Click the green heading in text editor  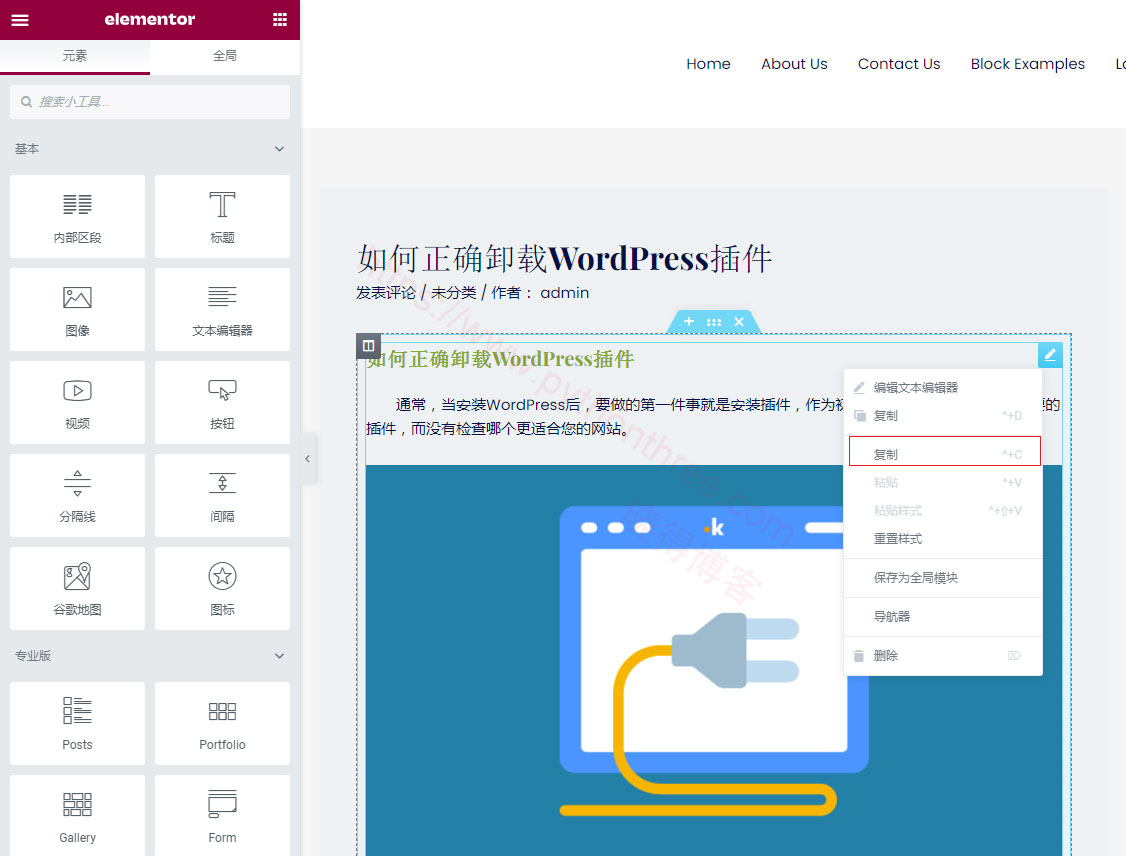click(x=501, y=359)
